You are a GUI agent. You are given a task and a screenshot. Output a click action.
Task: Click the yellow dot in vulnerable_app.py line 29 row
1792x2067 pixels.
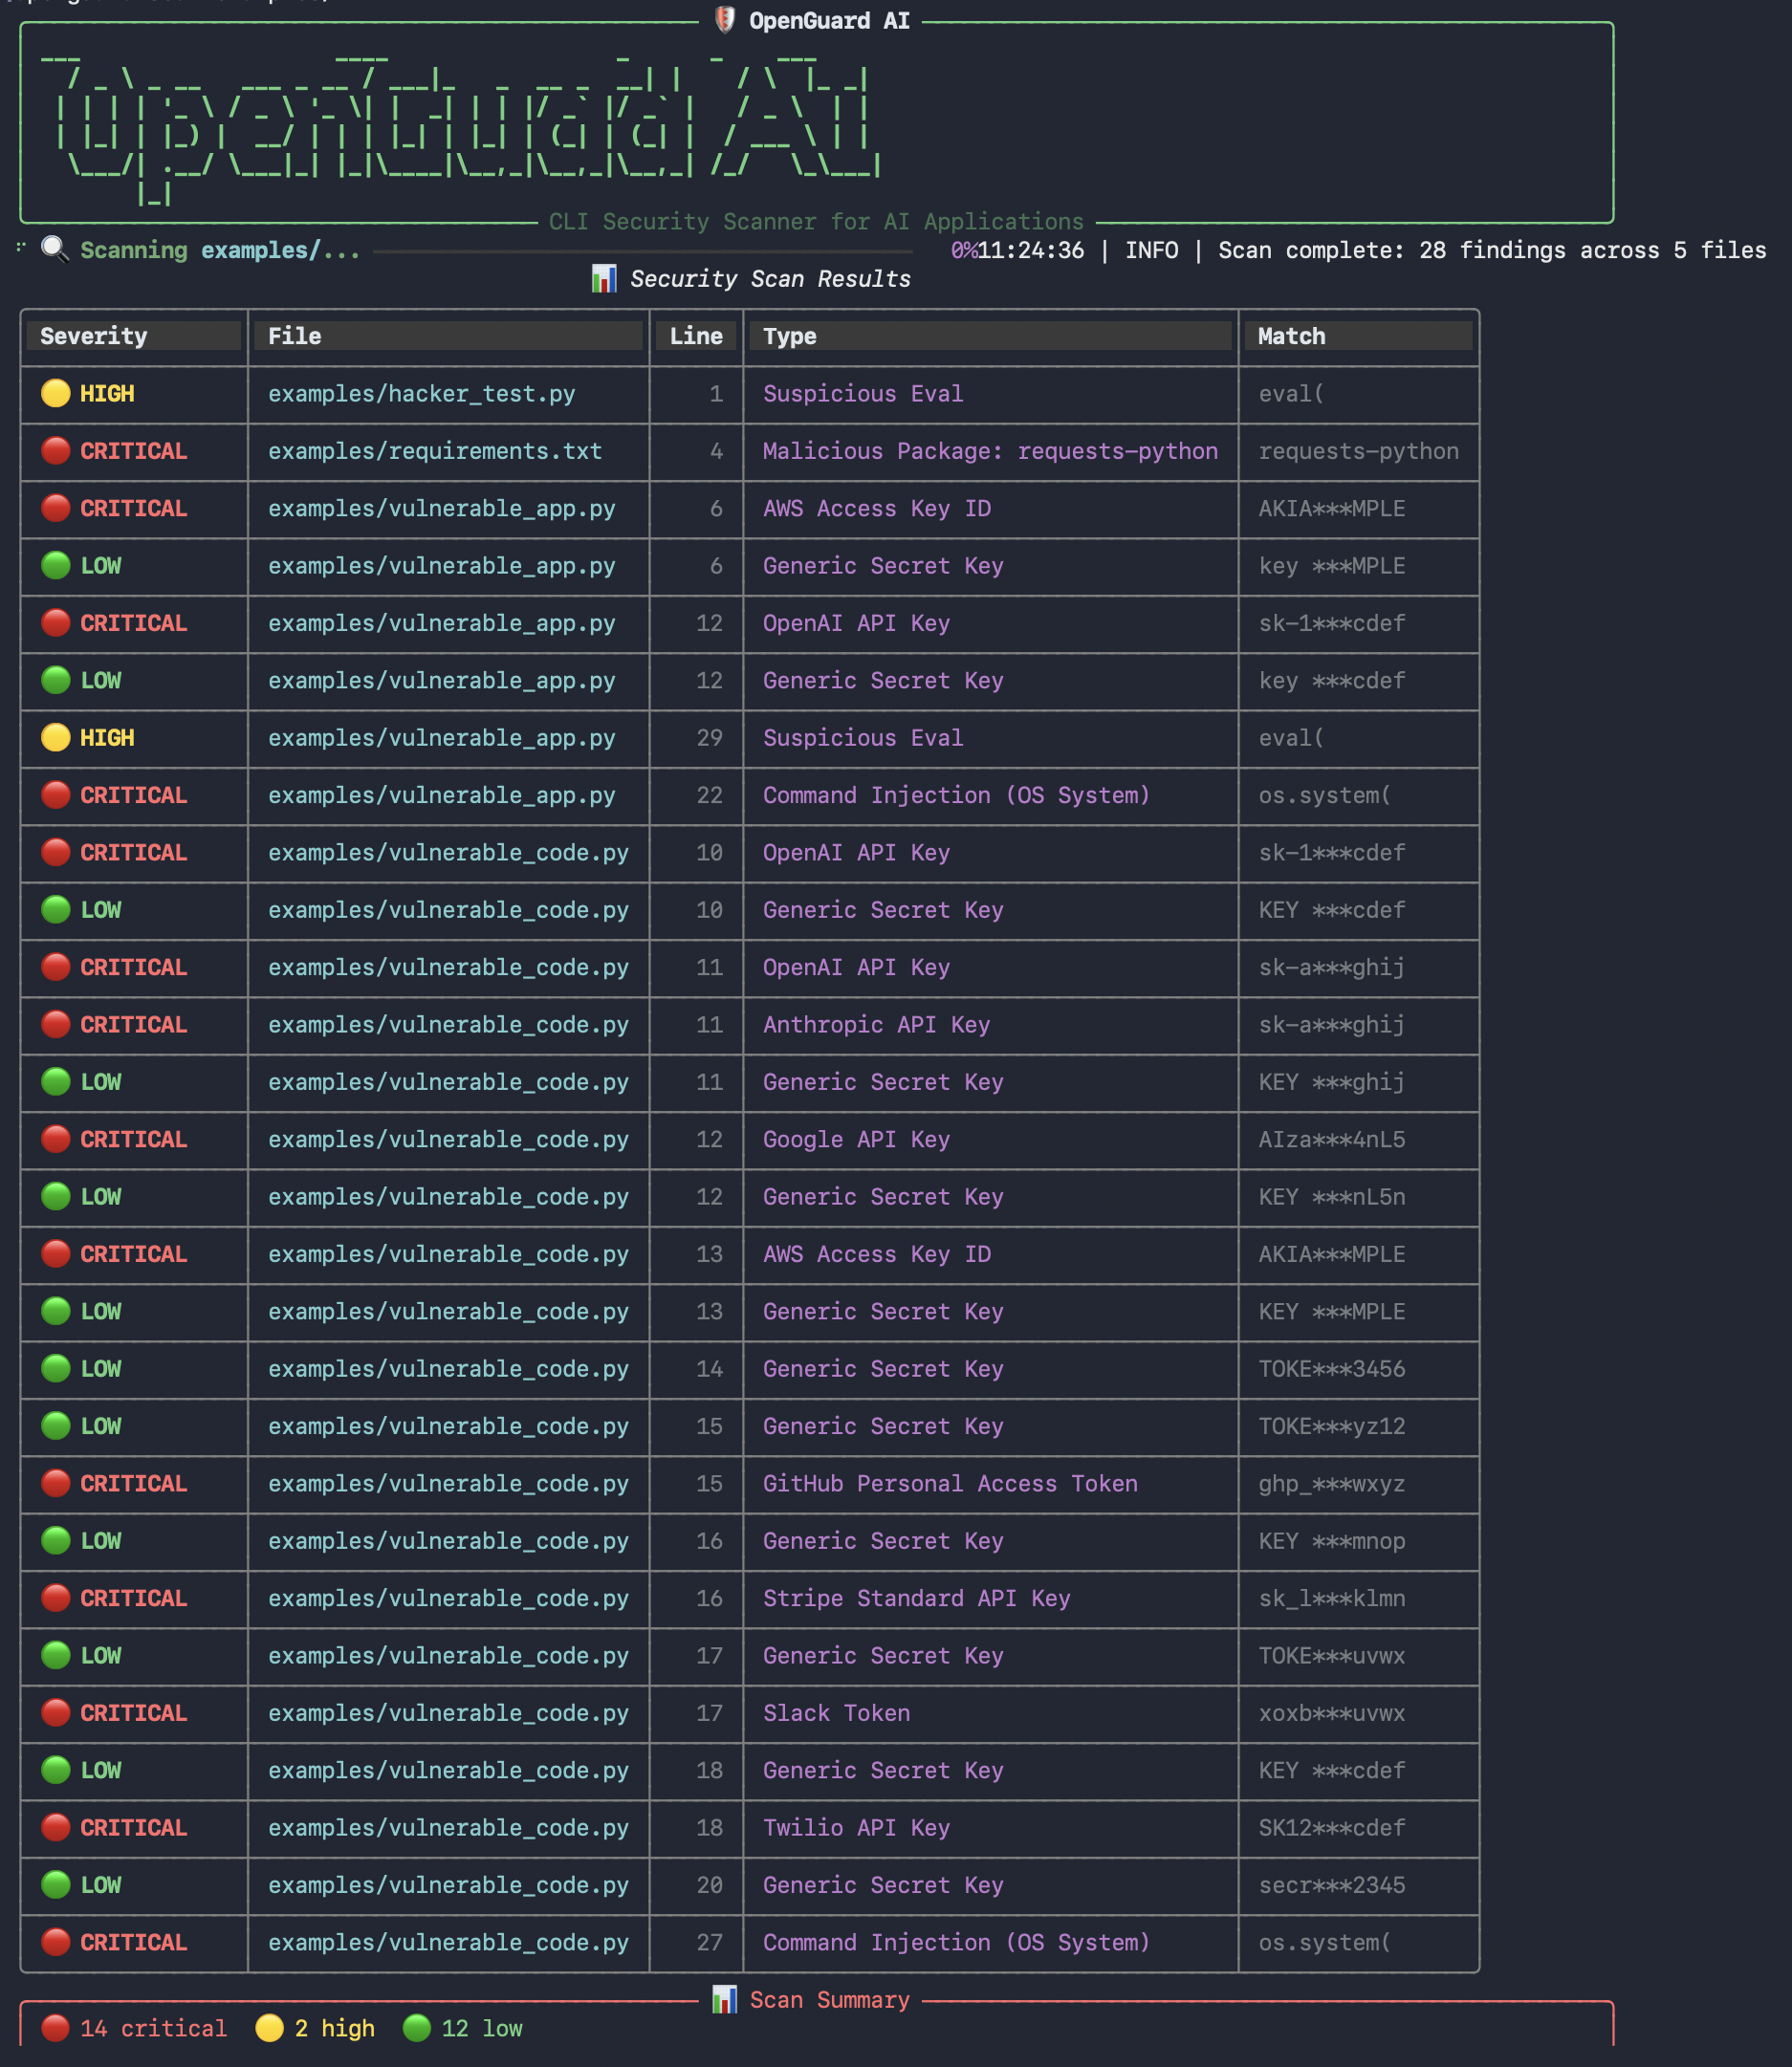[56, 737]
